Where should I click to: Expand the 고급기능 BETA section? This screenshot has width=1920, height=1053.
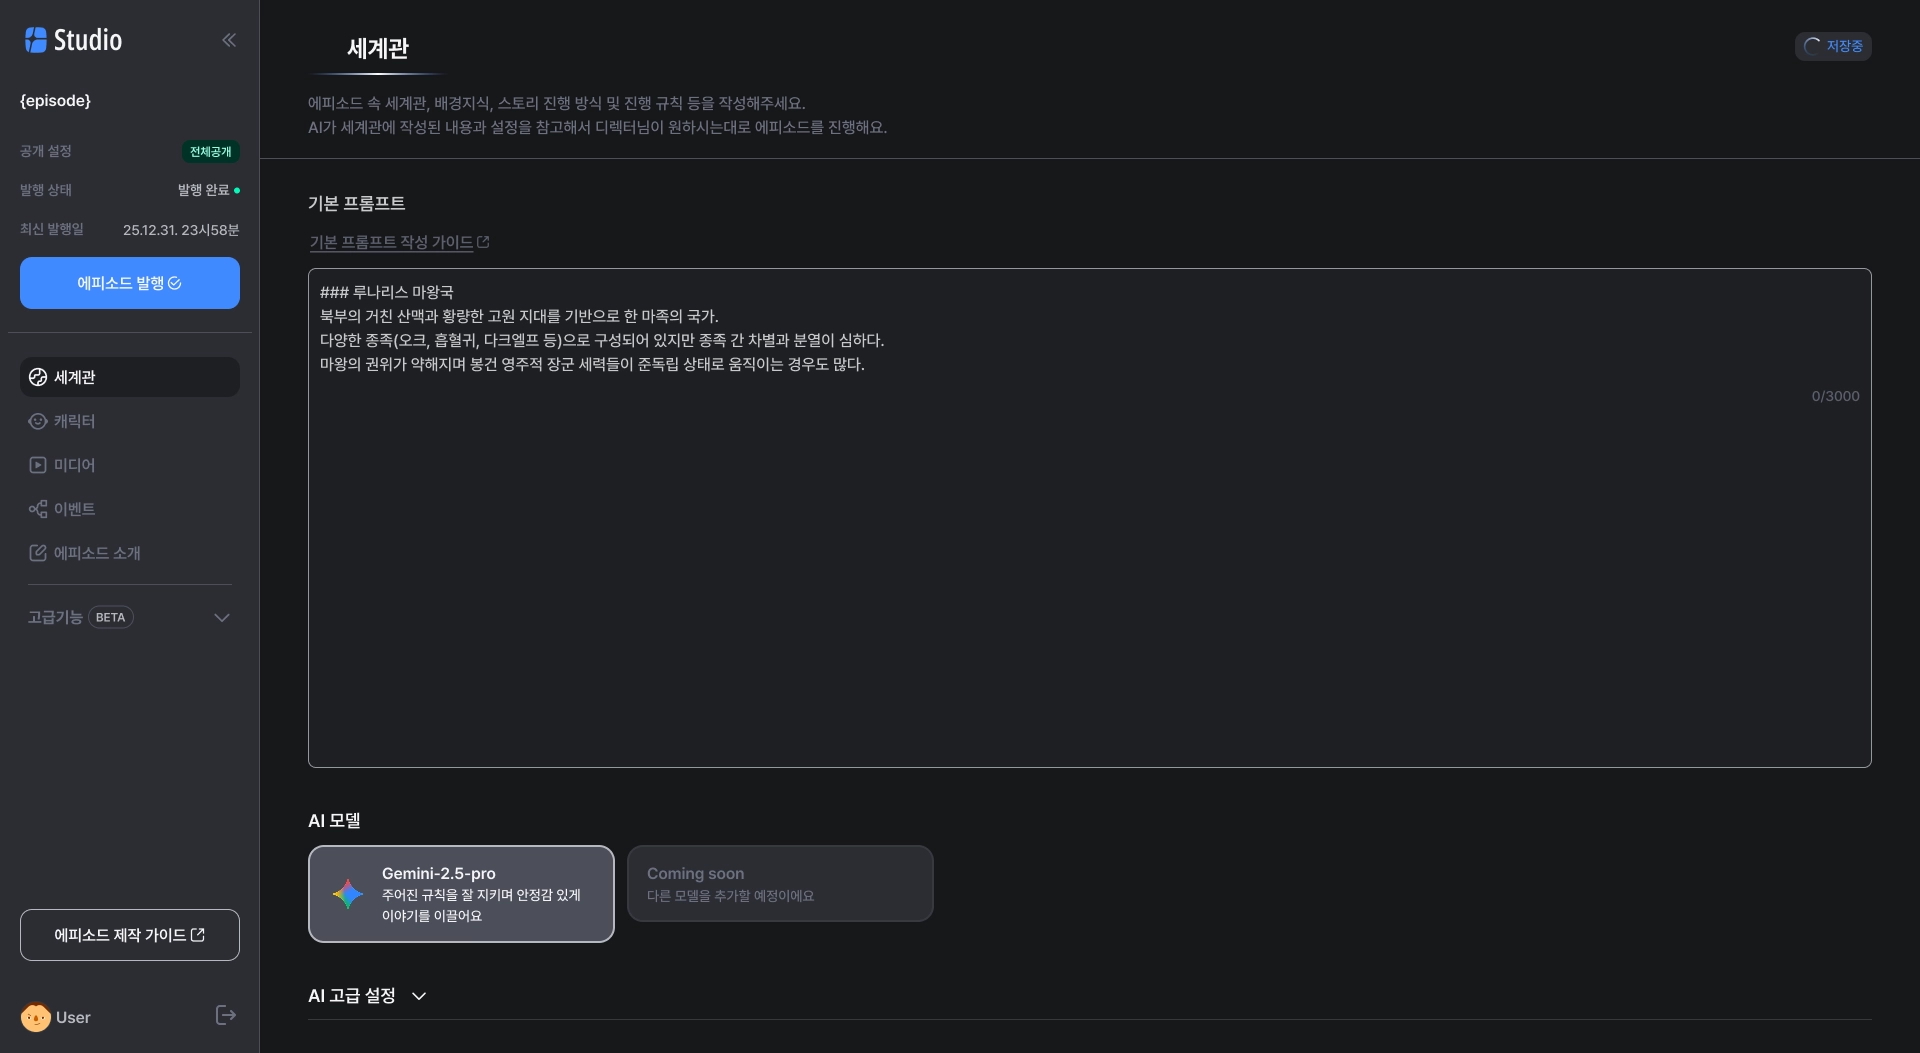pyautogui.click(x=222, y=617)
